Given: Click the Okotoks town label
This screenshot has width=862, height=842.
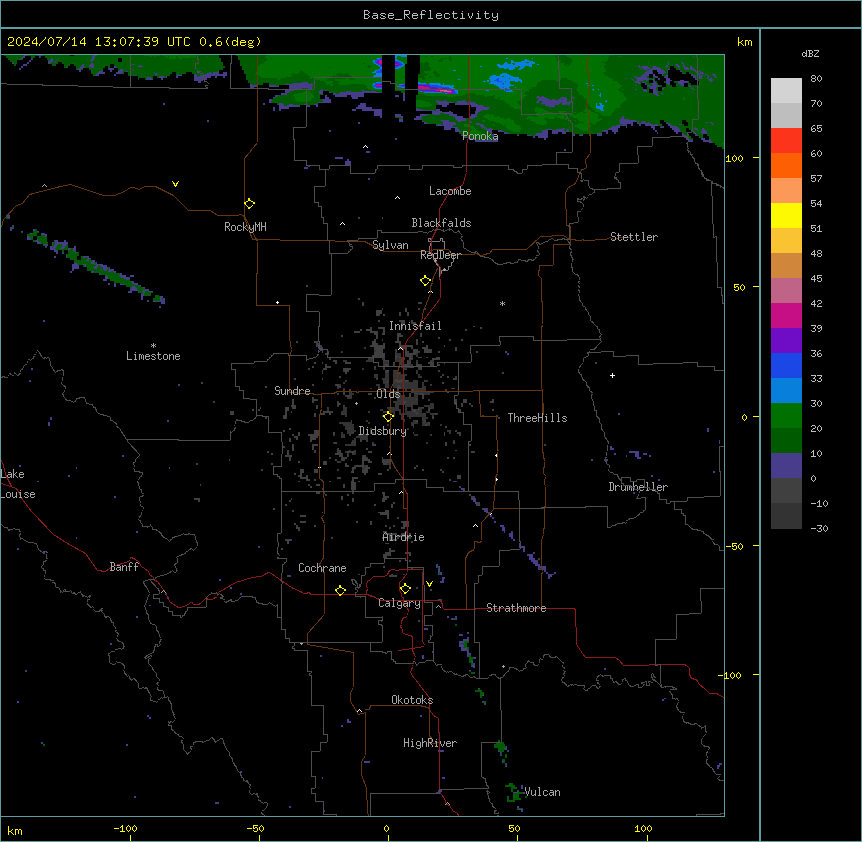Looking at the screenshot, I should 412,700.
